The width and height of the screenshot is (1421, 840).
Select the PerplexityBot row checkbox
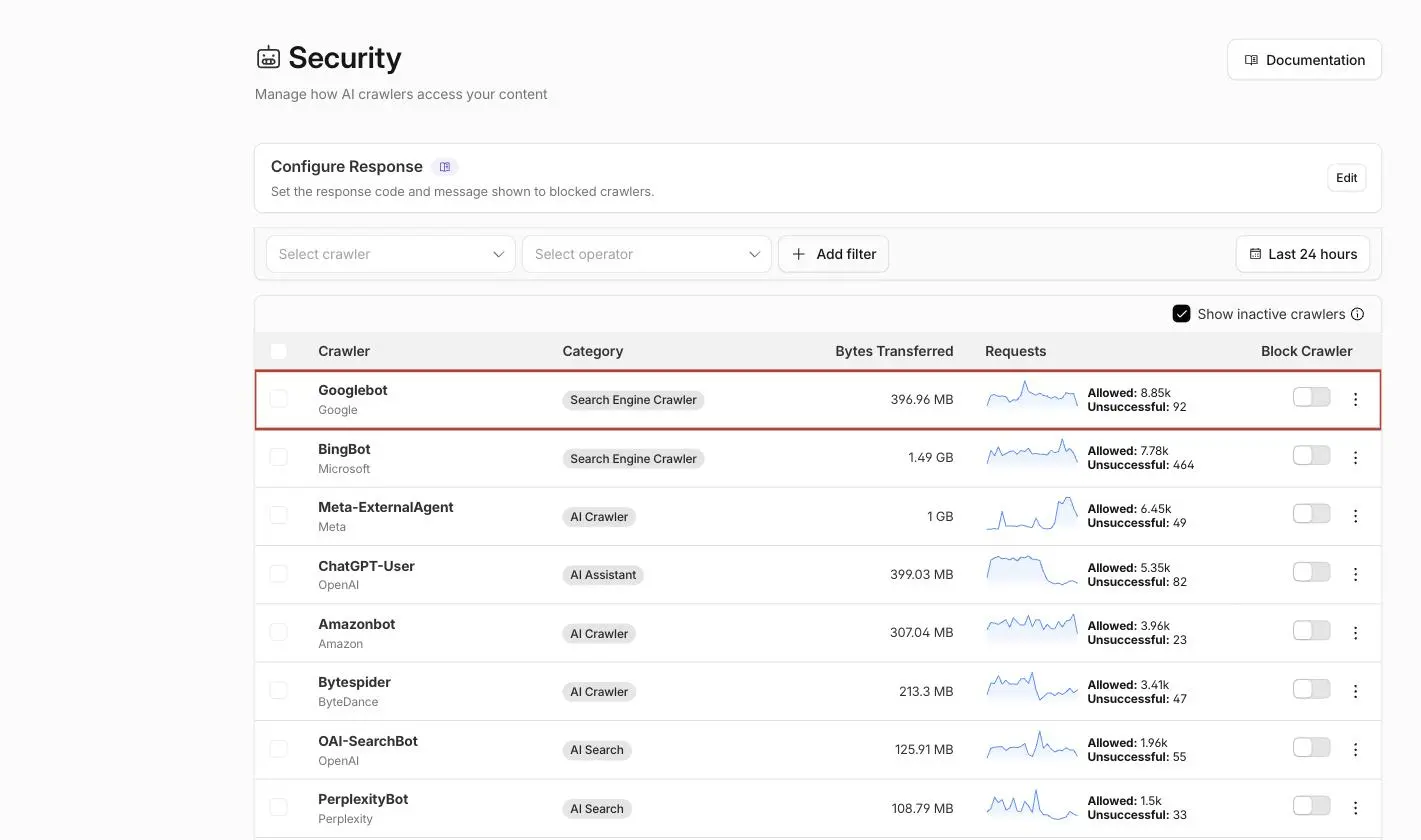[278, 807]
